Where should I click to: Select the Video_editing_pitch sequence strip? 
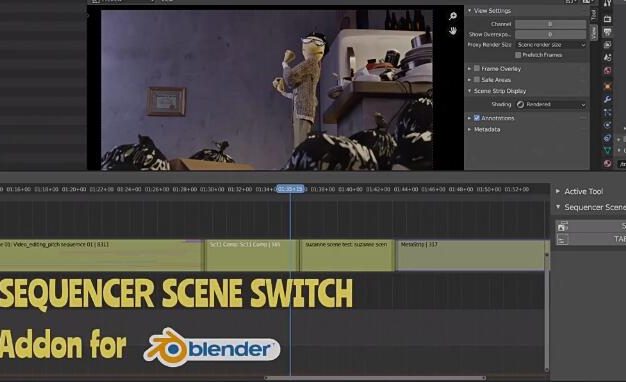click(x=101, y=255)
